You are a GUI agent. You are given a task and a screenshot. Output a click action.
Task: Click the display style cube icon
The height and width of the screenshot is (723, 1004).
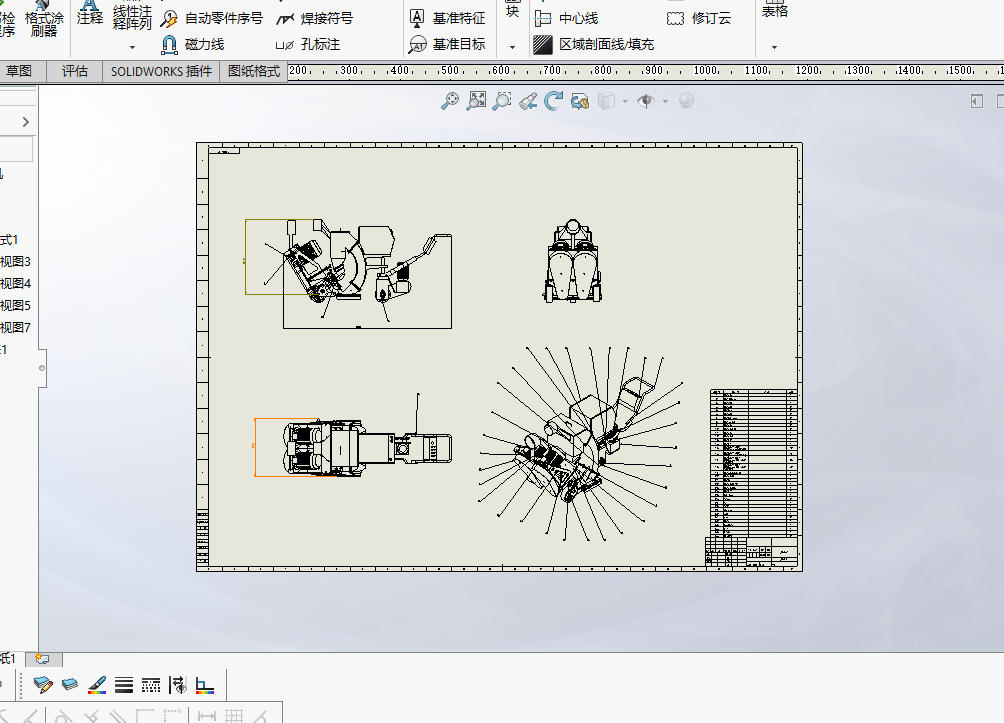coord(606,101)
